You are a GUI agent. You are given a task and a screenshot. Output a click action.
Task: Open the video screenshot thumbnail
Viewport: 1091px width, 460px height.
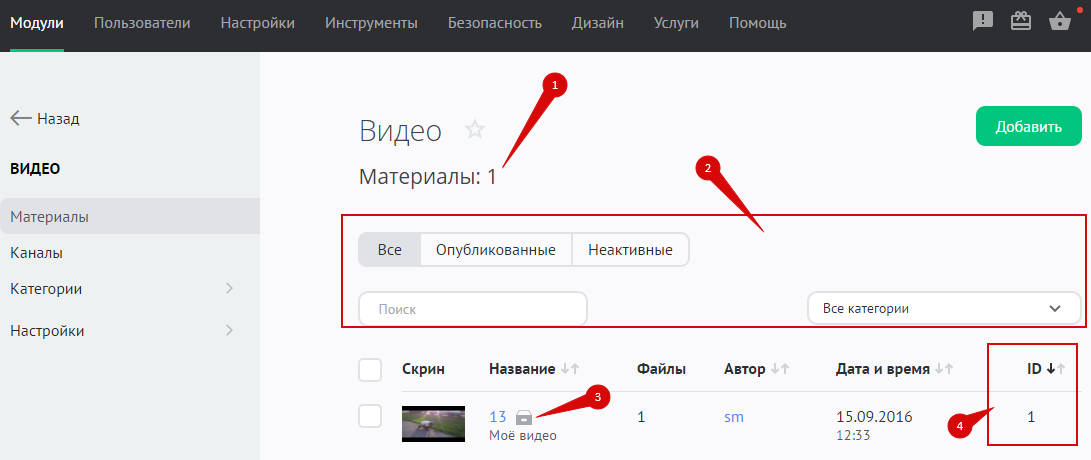pyautogui.click(x=433, y=424)
